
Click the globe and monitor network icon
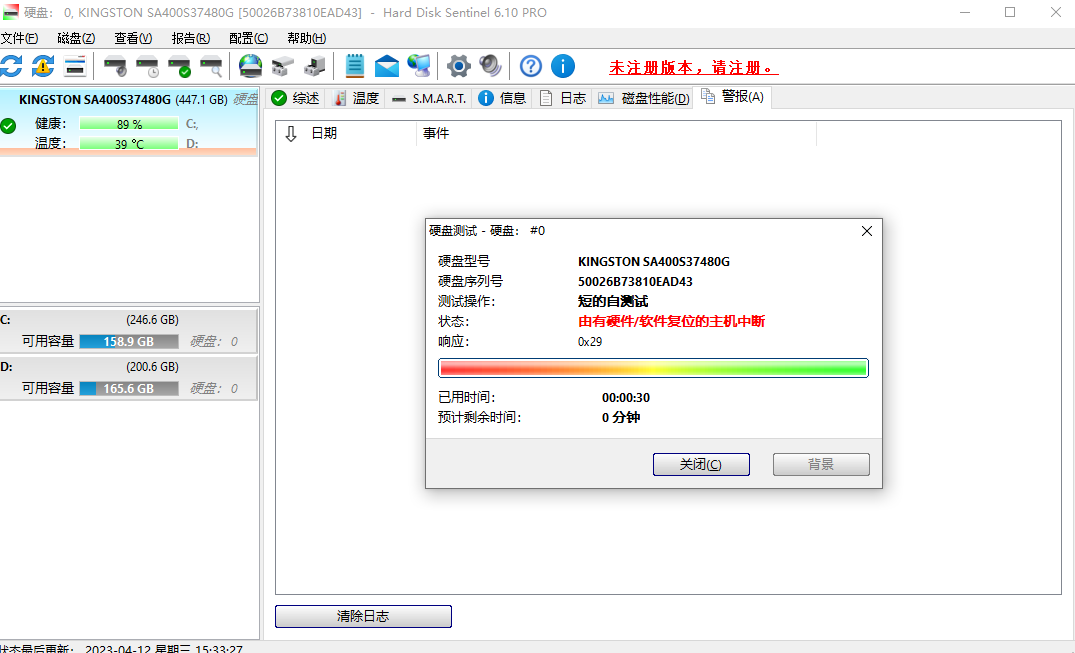tap(419, 66)
